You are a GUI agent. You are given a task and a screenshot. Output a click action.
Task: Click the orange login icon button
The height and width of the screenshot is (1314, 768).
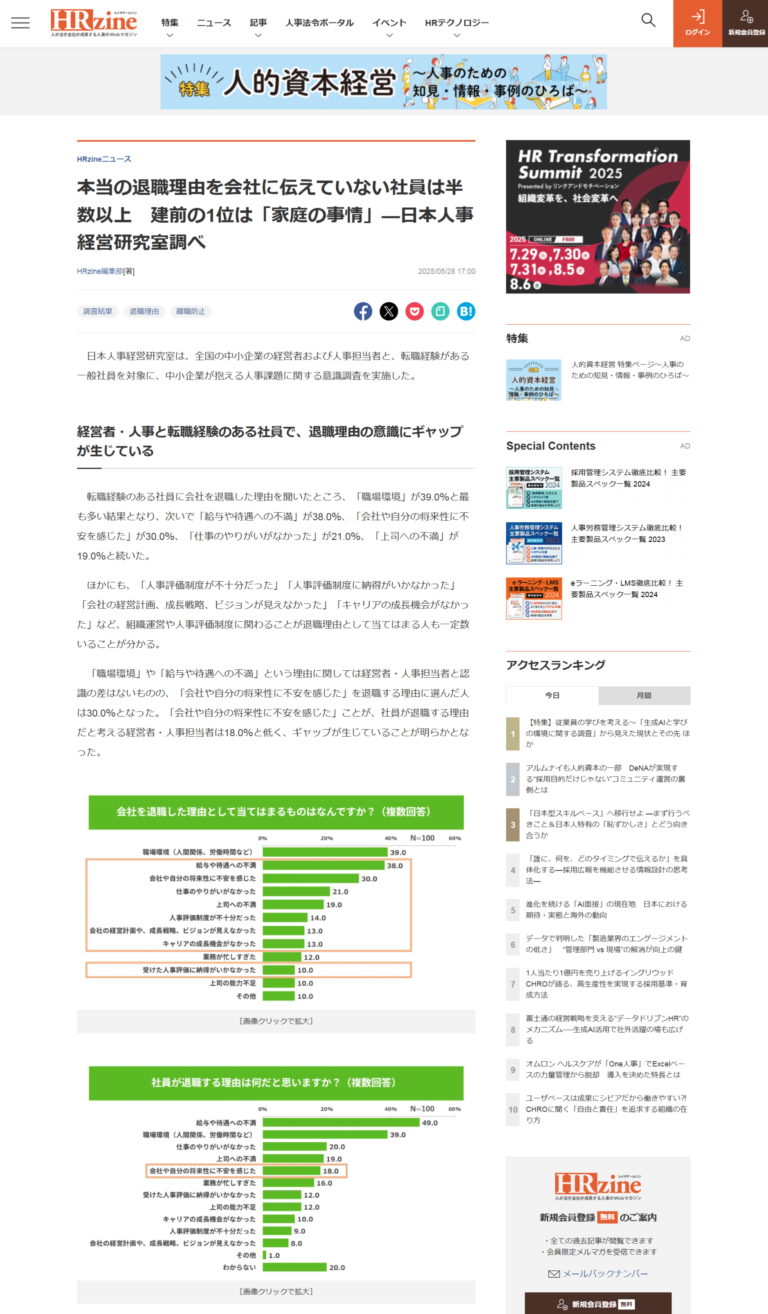click(697, 23)
